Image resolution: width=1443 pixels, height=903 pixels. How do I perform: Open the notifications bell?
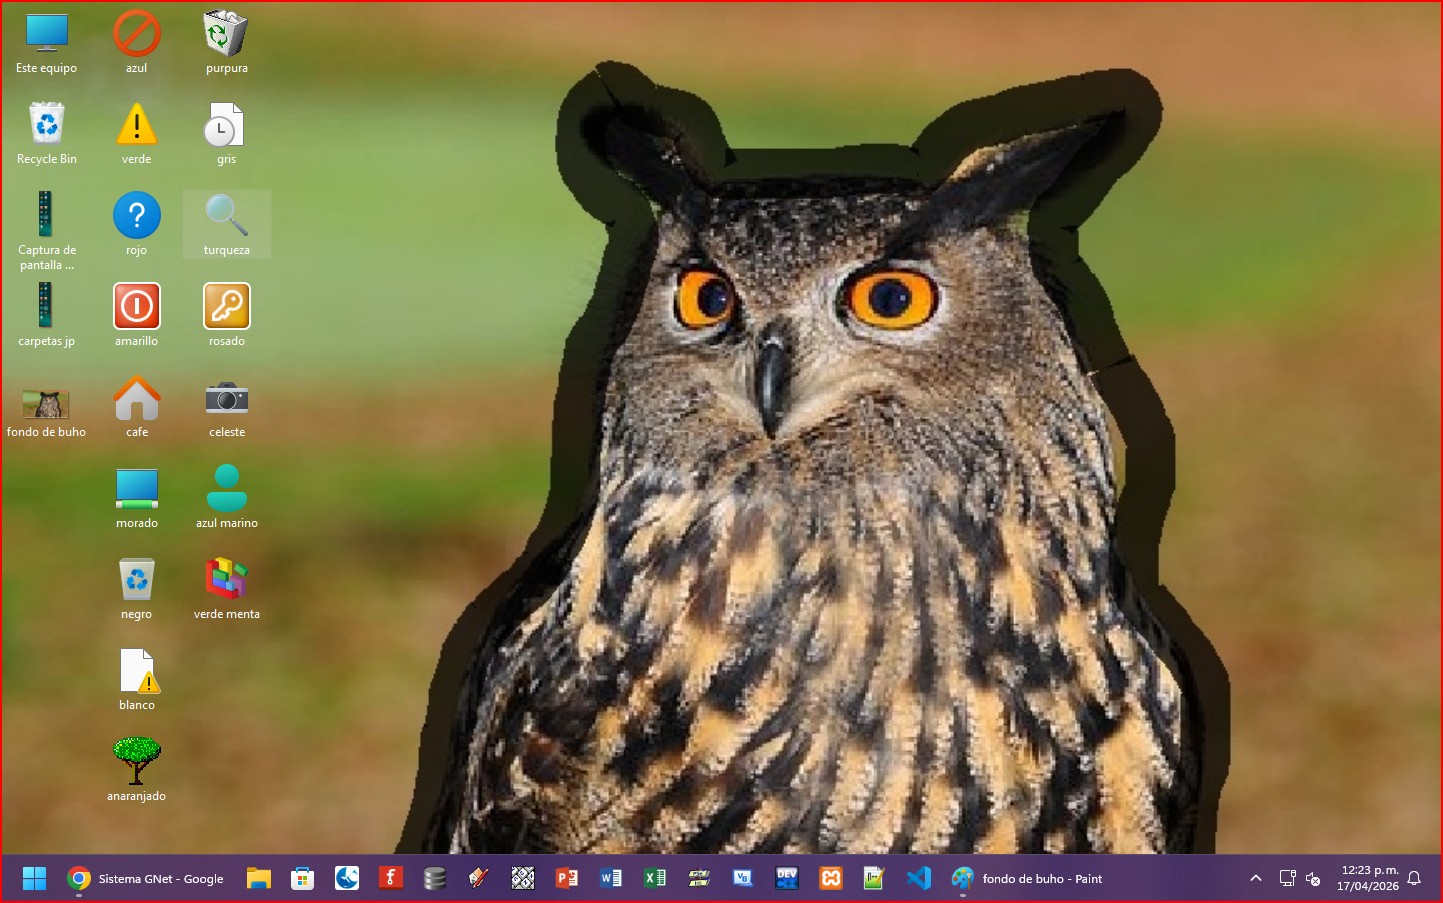click(1414, 878)
